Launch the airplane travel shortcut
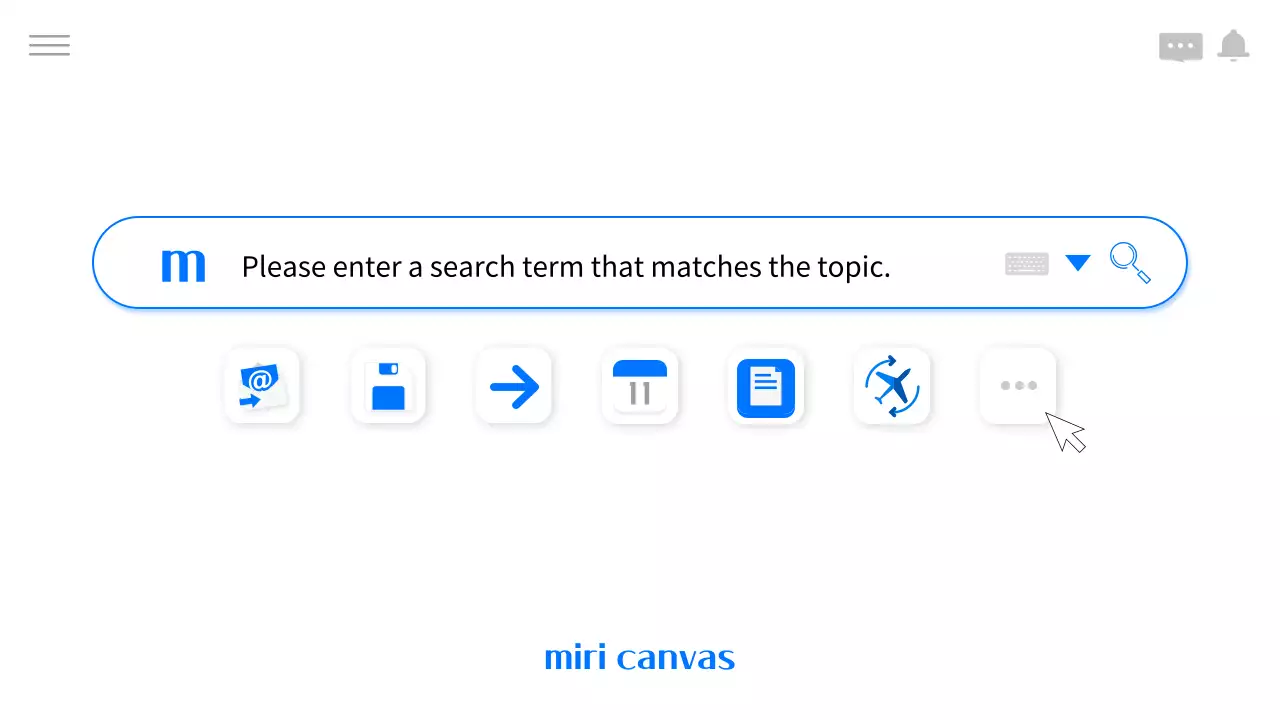 pos(892,386)
